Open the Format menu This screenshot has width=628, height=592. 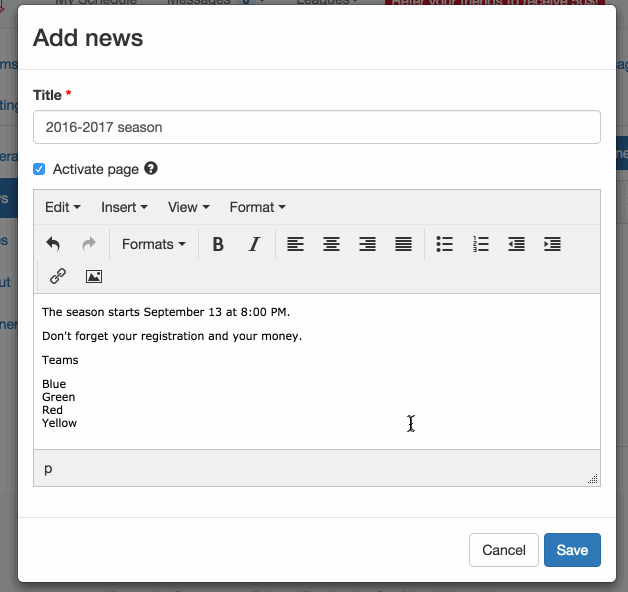258,207
